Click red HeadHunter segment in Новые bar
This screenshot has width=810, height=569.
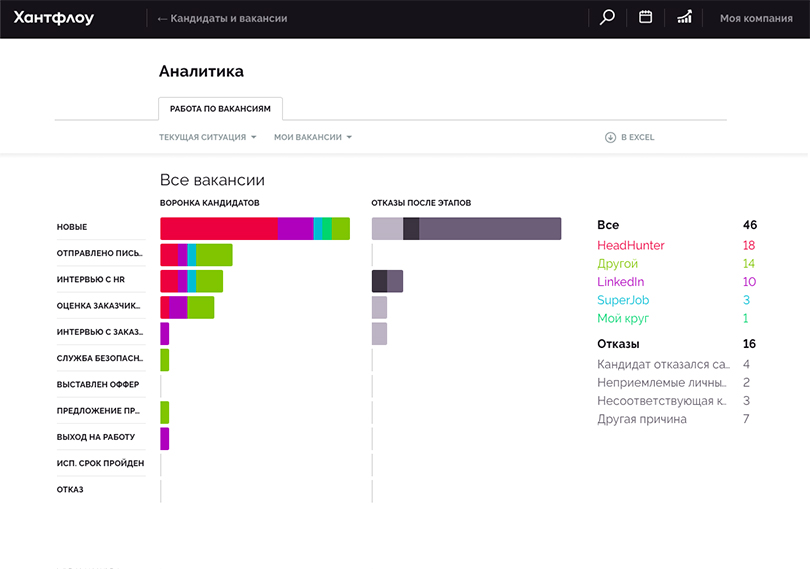pyautogui.click(x=218, y=228)
